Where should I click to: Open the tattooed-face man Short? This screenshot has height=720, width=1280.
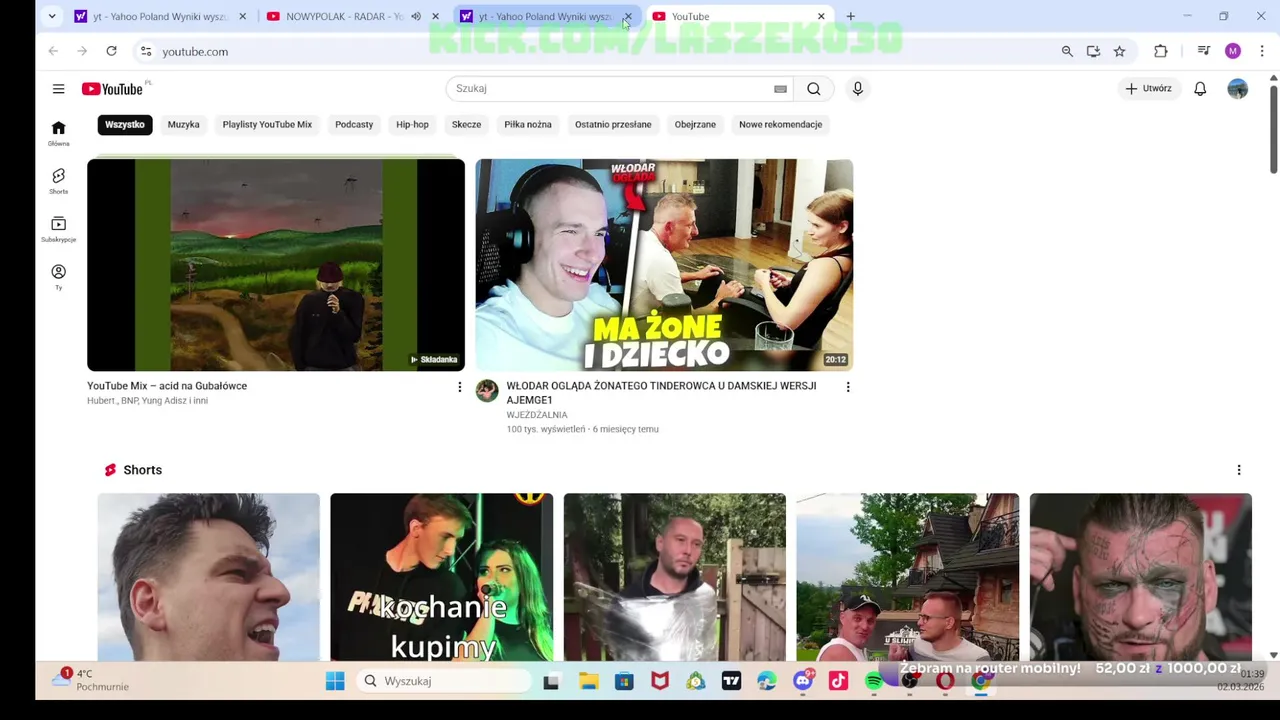1141,577
